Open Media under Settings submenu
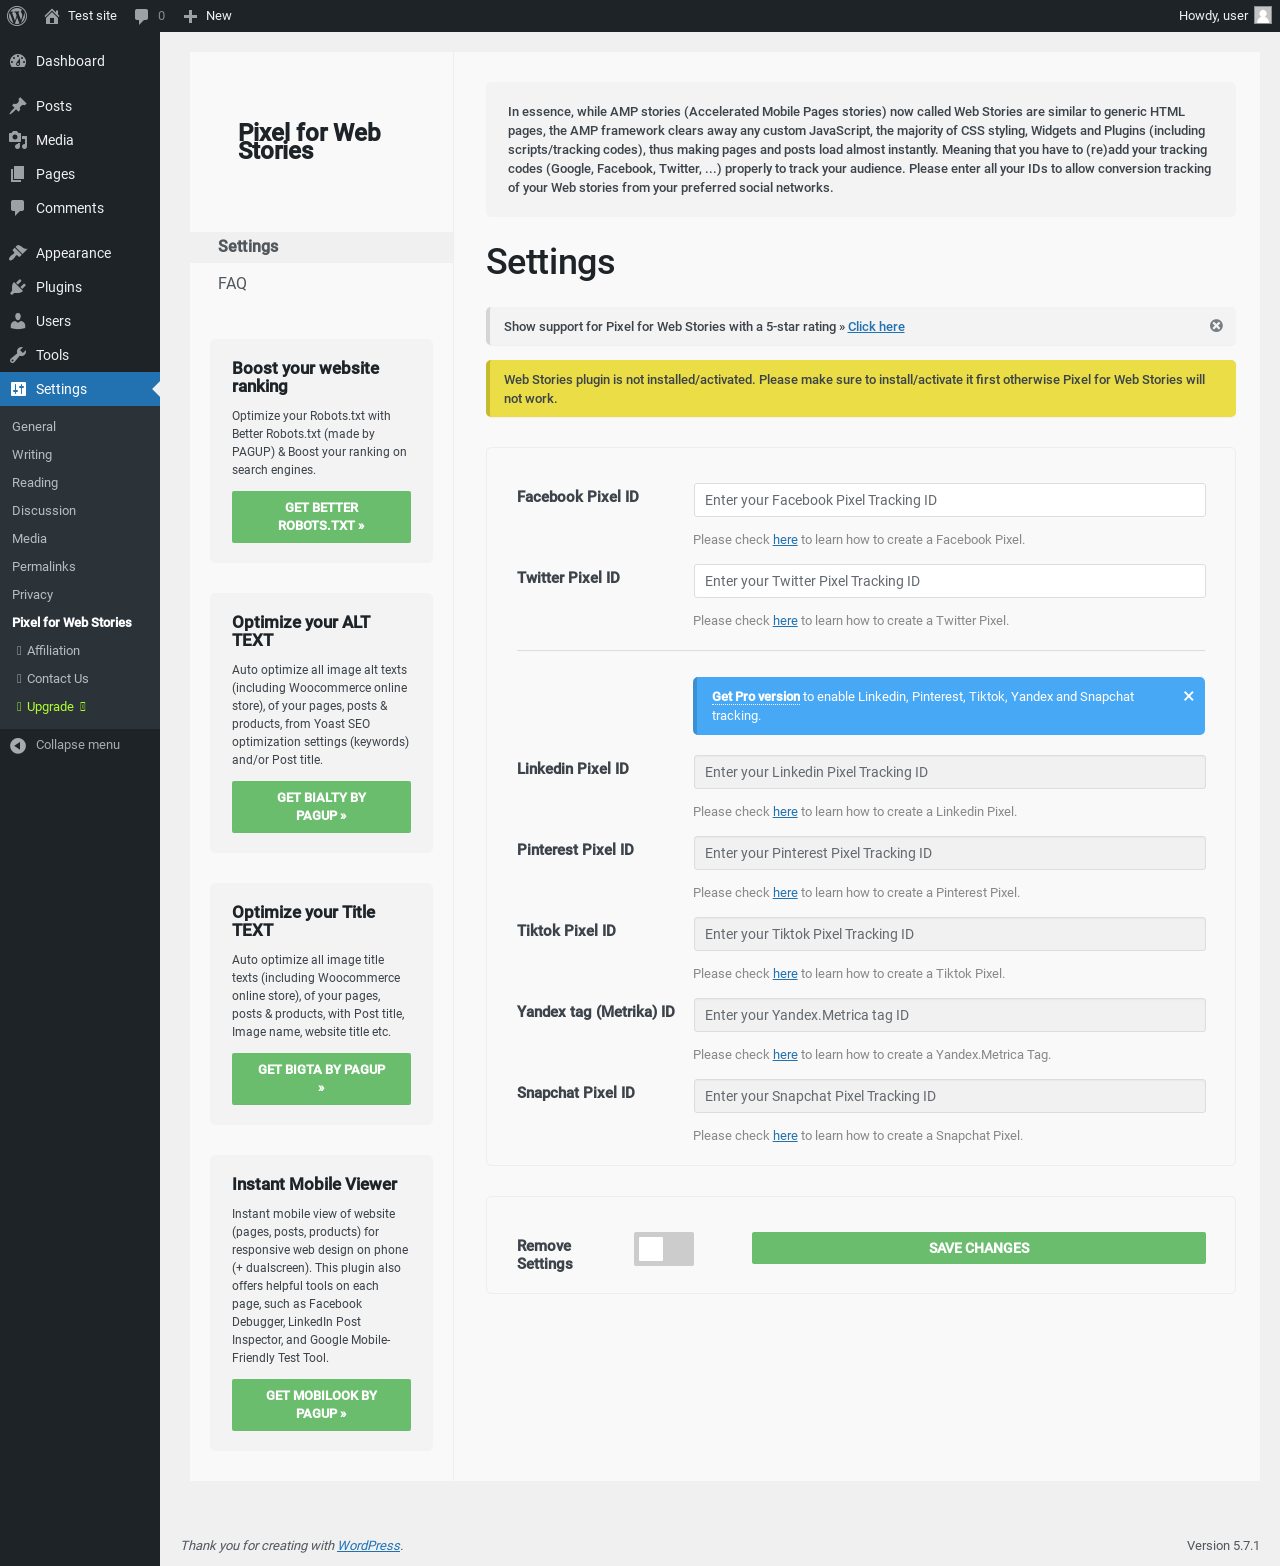The image size is (1280, 1566). (x=30, y=539)
